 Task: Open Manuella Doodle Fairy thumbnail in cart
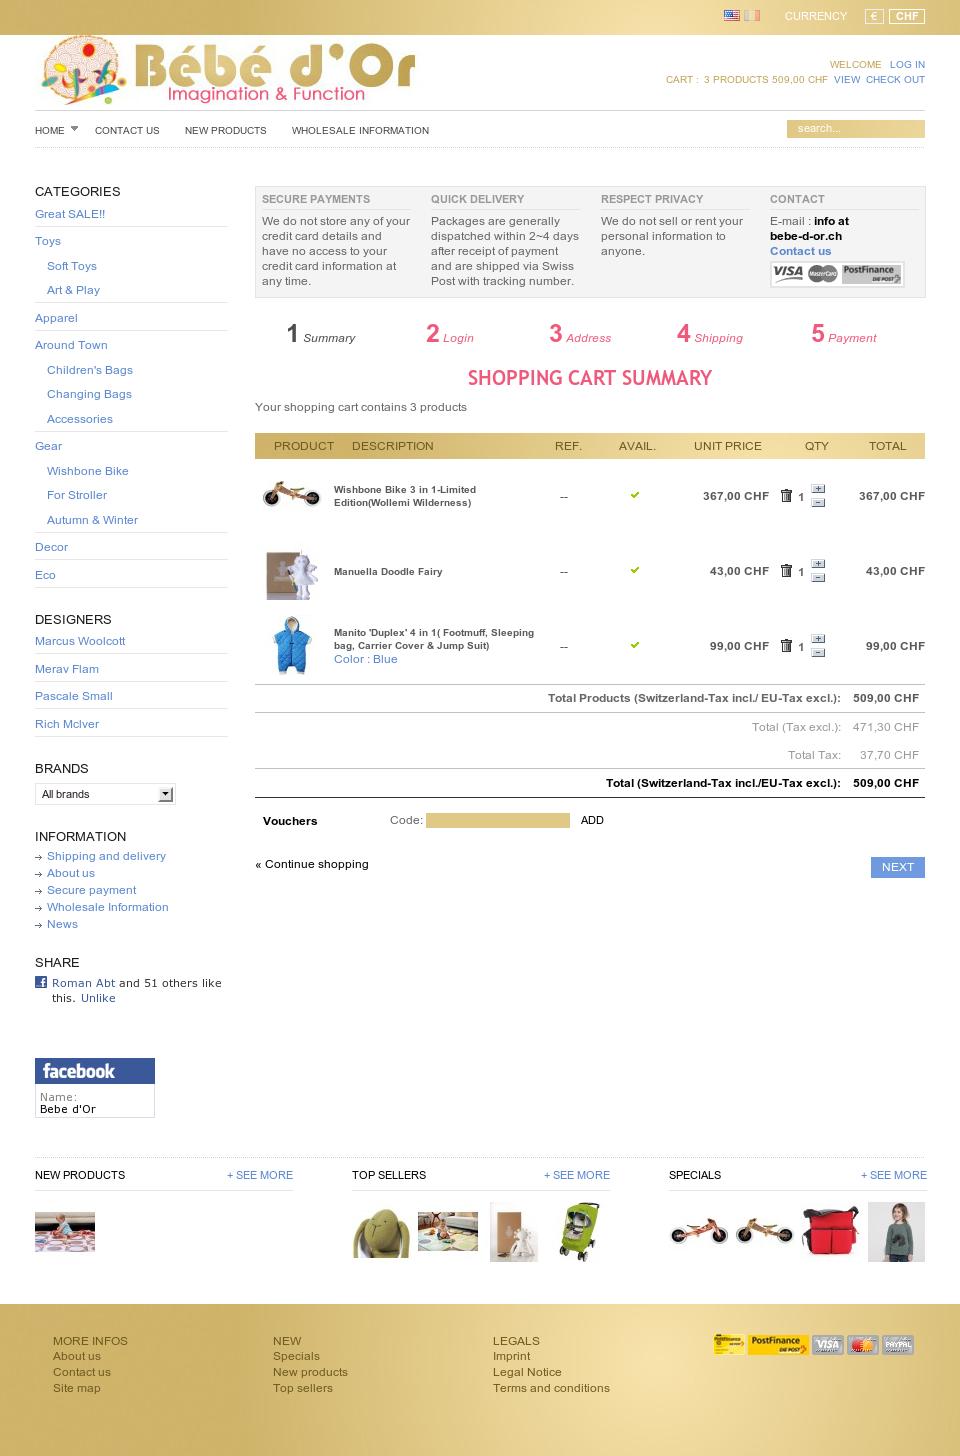click(x=291, y=573)
